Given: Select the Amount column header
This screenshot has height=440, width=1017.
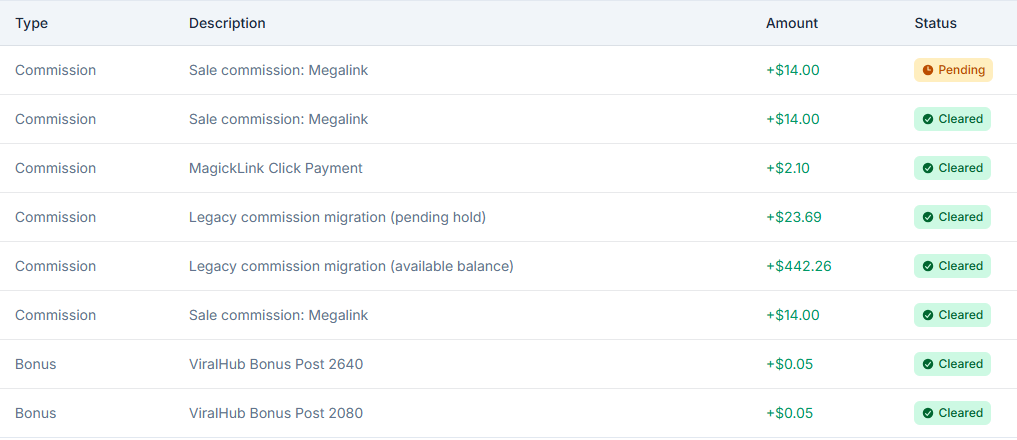Looking at the screenshot, I should (792, 23).
